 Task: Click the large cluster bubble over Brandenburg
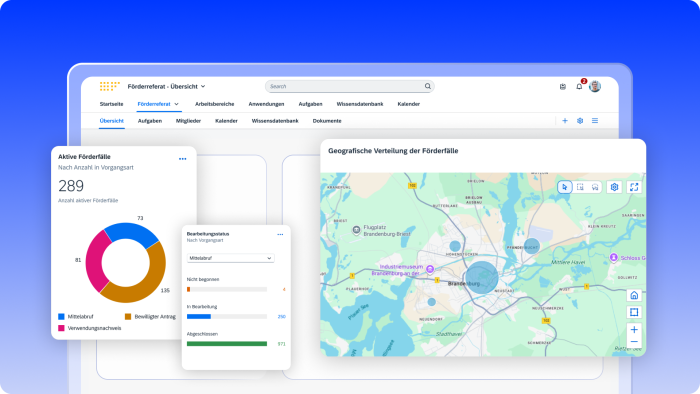[x=482, y=277]
